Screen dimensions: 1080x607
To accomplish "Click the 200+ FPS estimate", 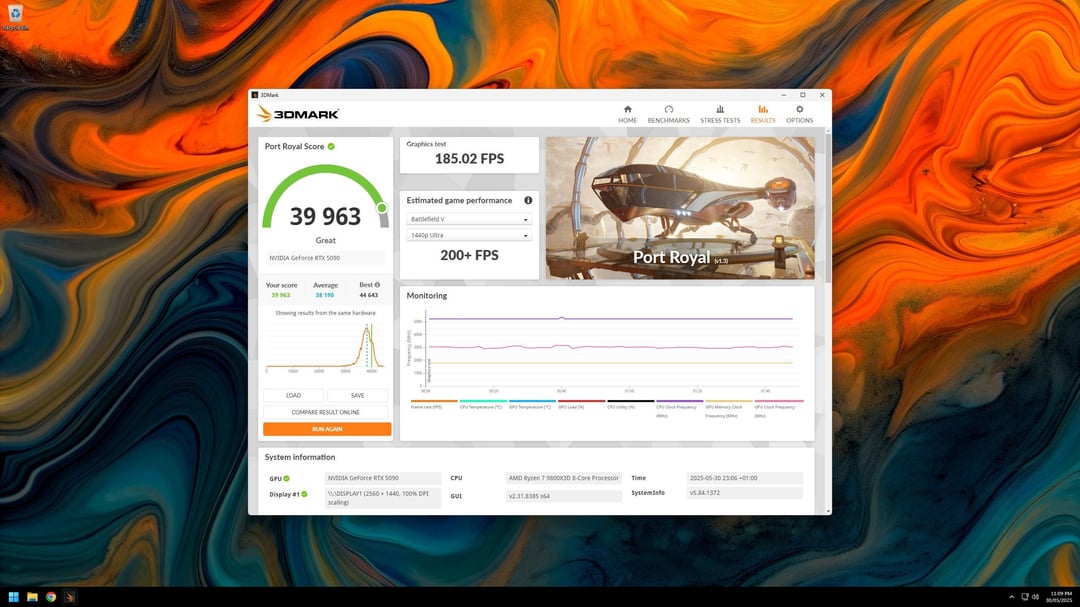I will pos(469,255).
